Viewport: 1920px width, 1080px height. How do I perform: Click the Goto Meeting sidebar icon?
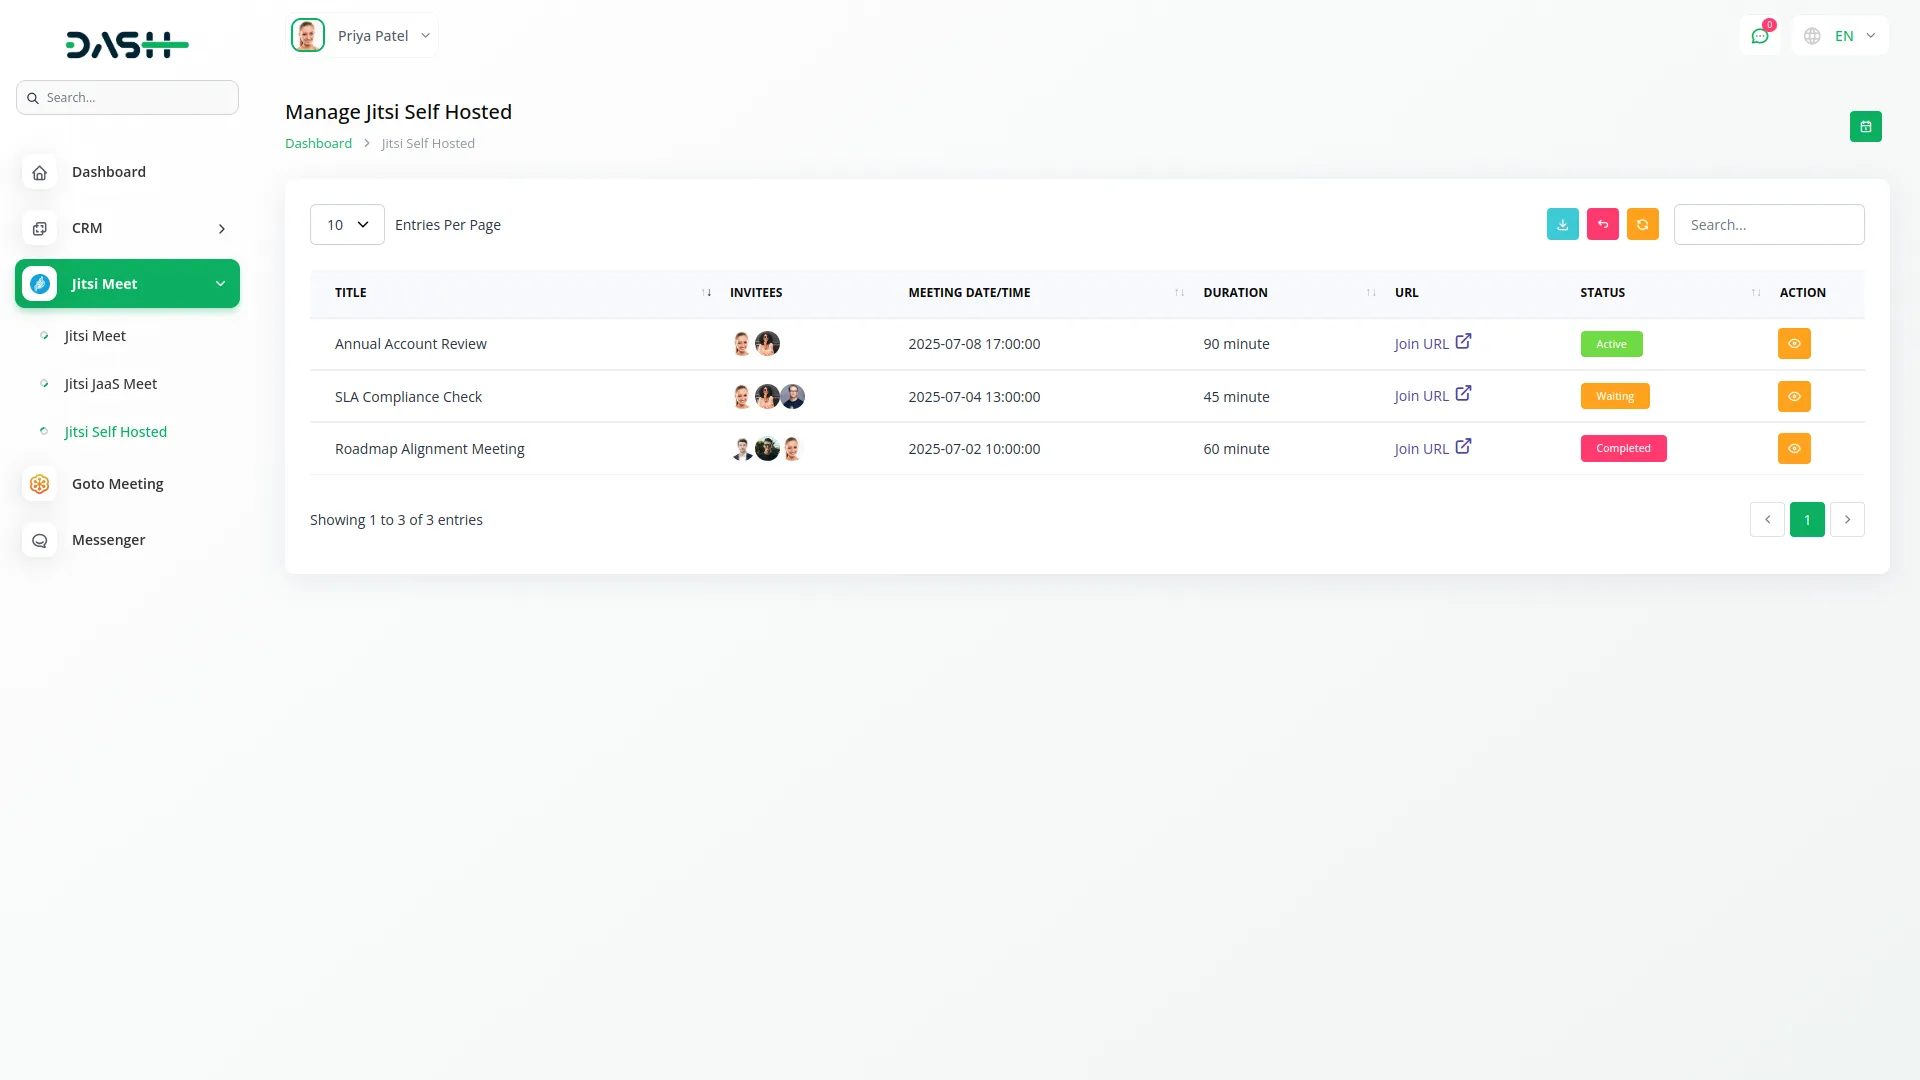click(40, 484)
